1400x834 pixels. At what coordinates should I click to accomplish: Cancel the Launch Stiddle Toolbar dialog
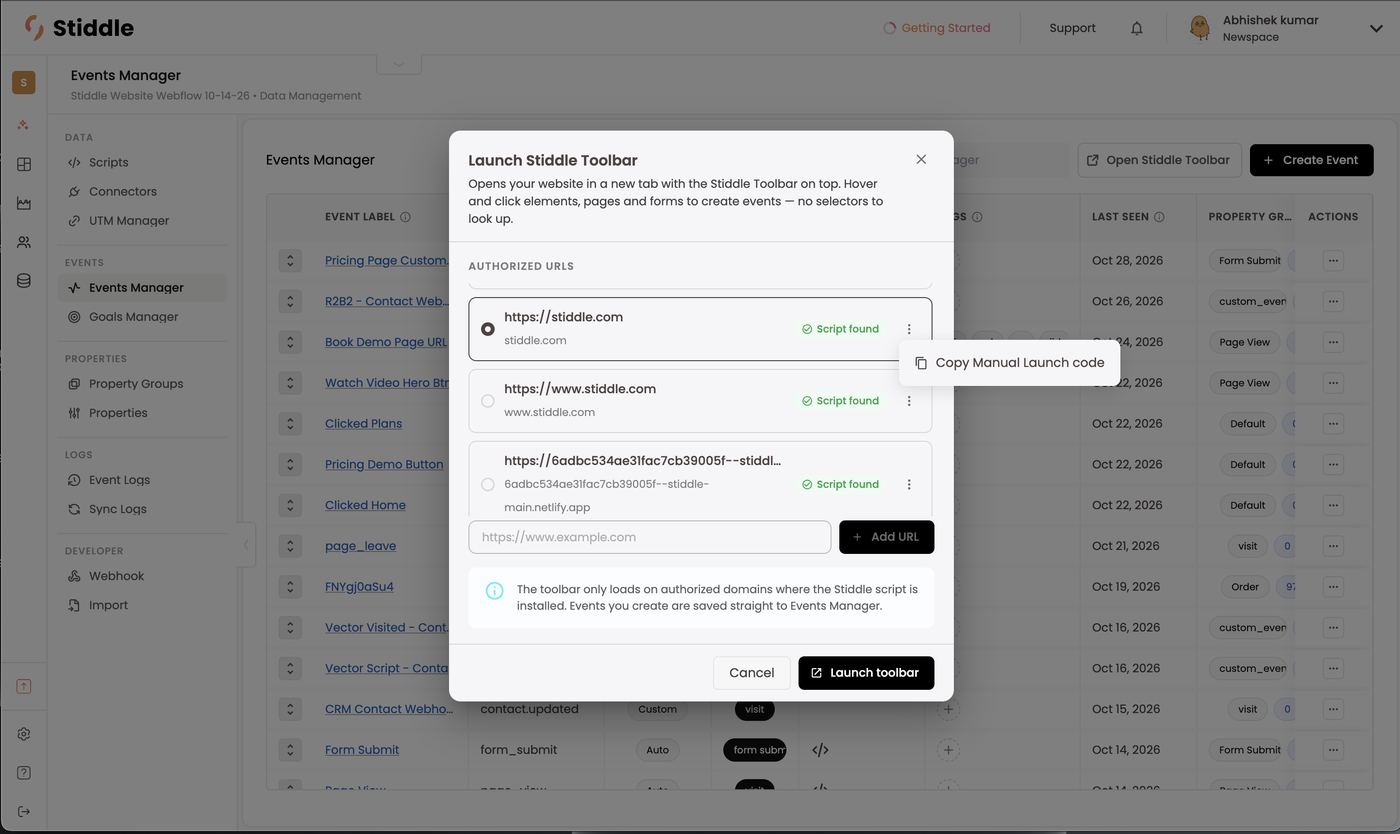751,673
